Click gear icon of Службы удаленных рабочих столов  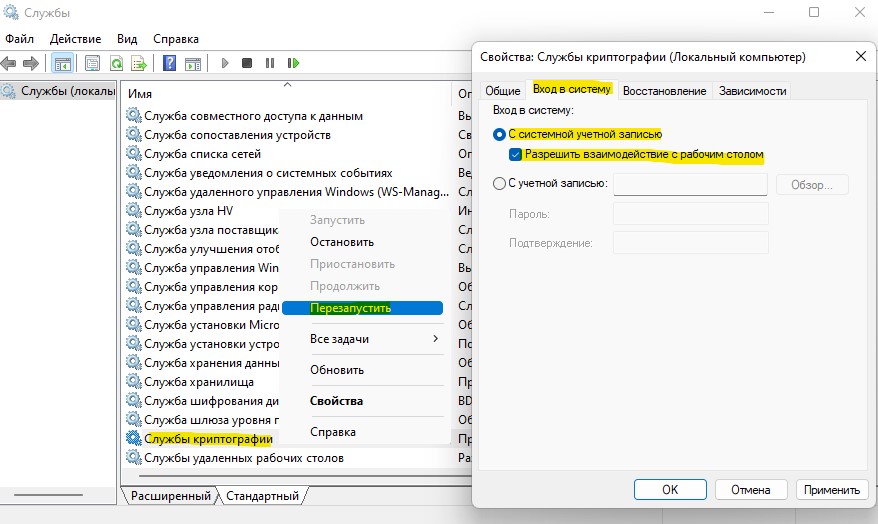pyautogui.click(x=133, y=457)
